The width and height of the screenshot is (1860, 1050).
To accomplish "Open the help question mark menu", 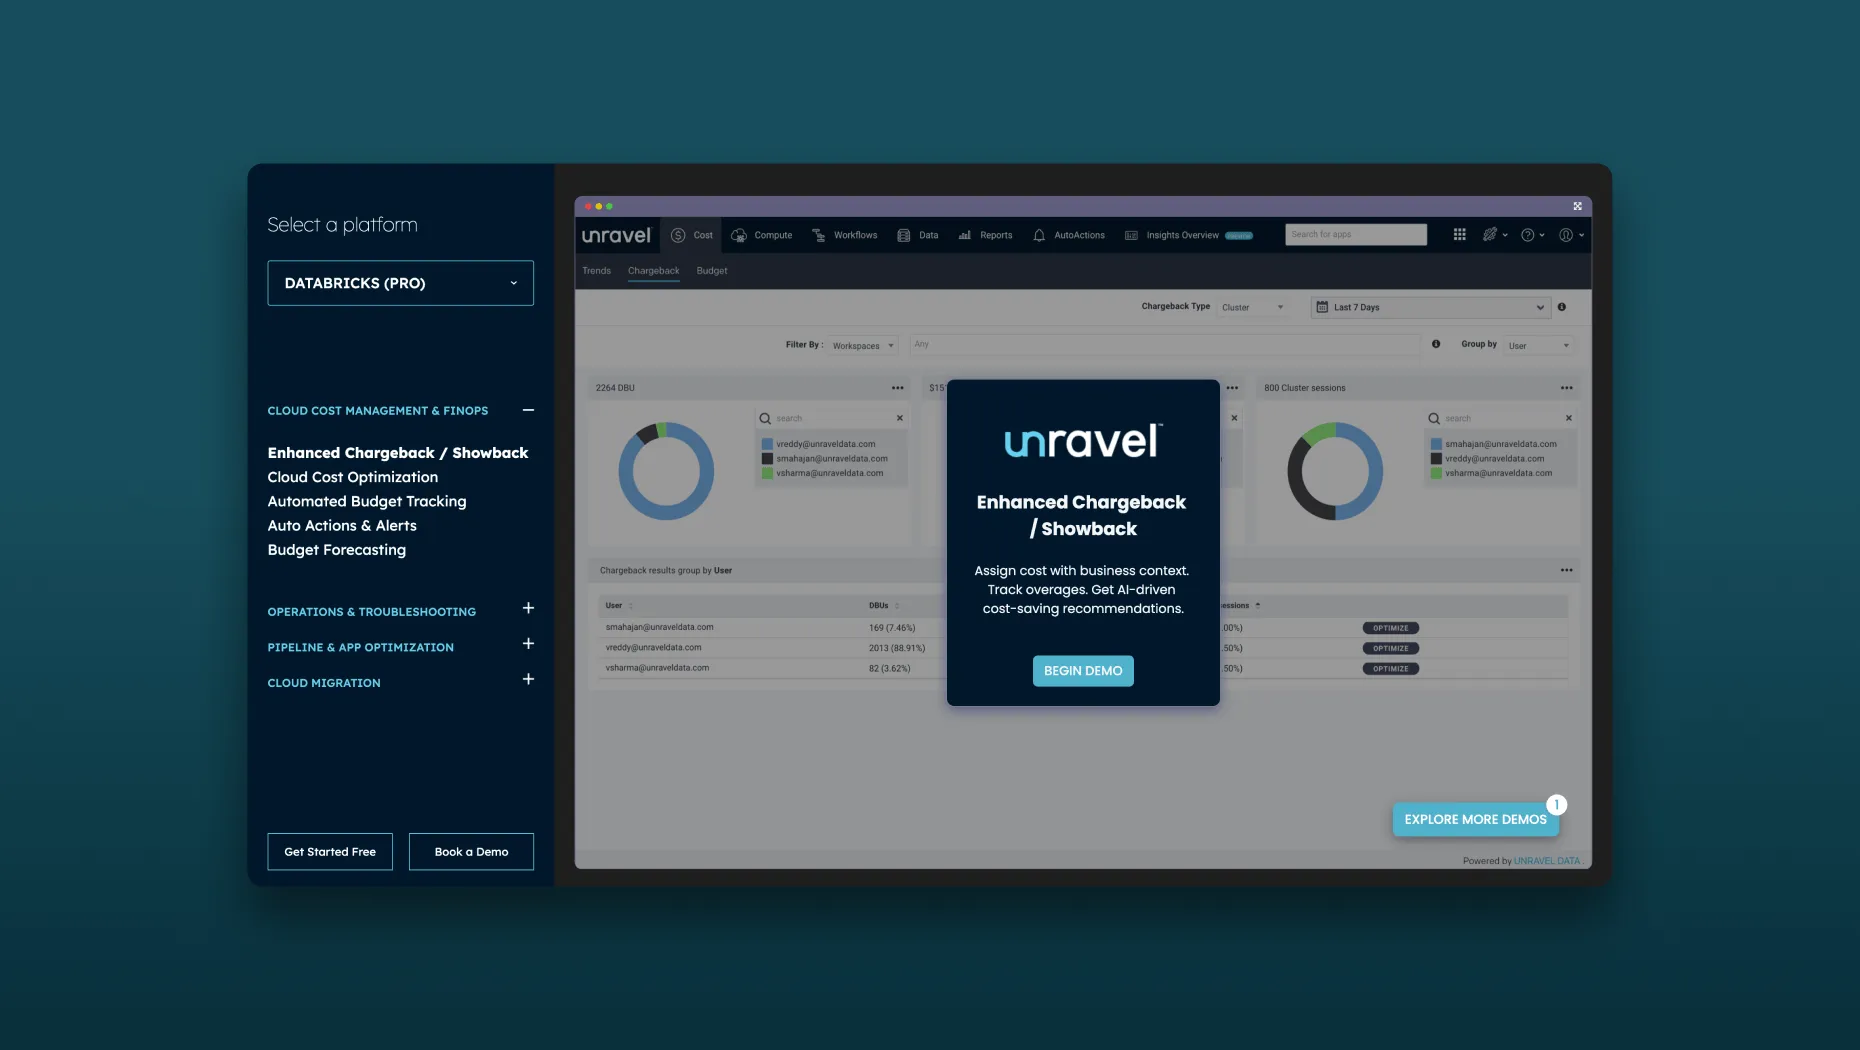I will point(1533,235).
